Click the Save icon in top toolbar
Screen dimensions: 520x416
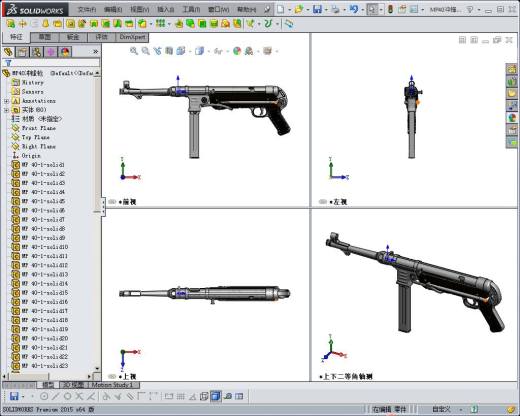click(x=317, y=9)
